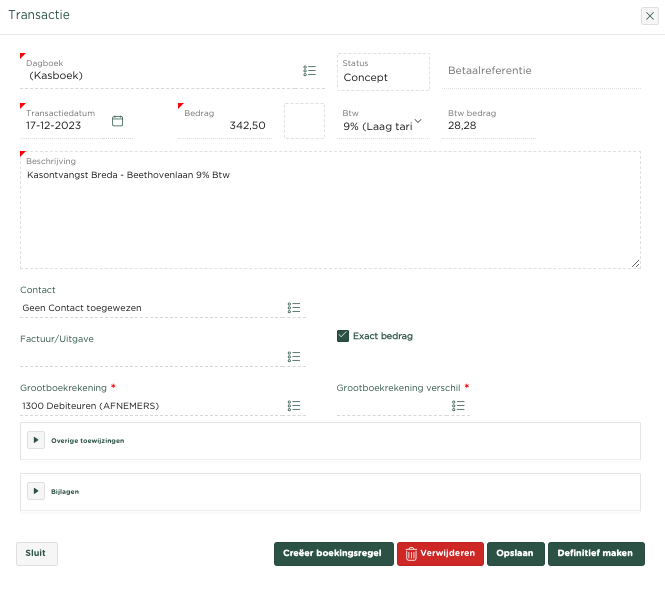
Task: Open the Grootboekrekening verschil list icon
Action: [458, 406]
